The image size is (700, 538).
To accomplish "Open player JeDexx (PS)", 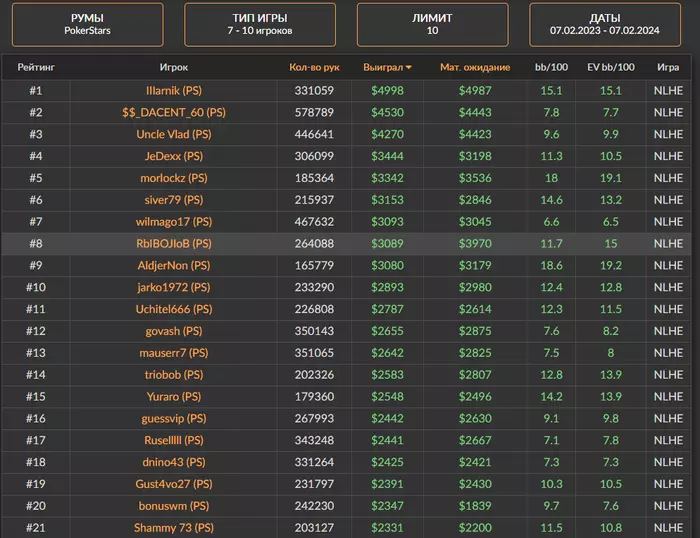I will tap(174, 156).
